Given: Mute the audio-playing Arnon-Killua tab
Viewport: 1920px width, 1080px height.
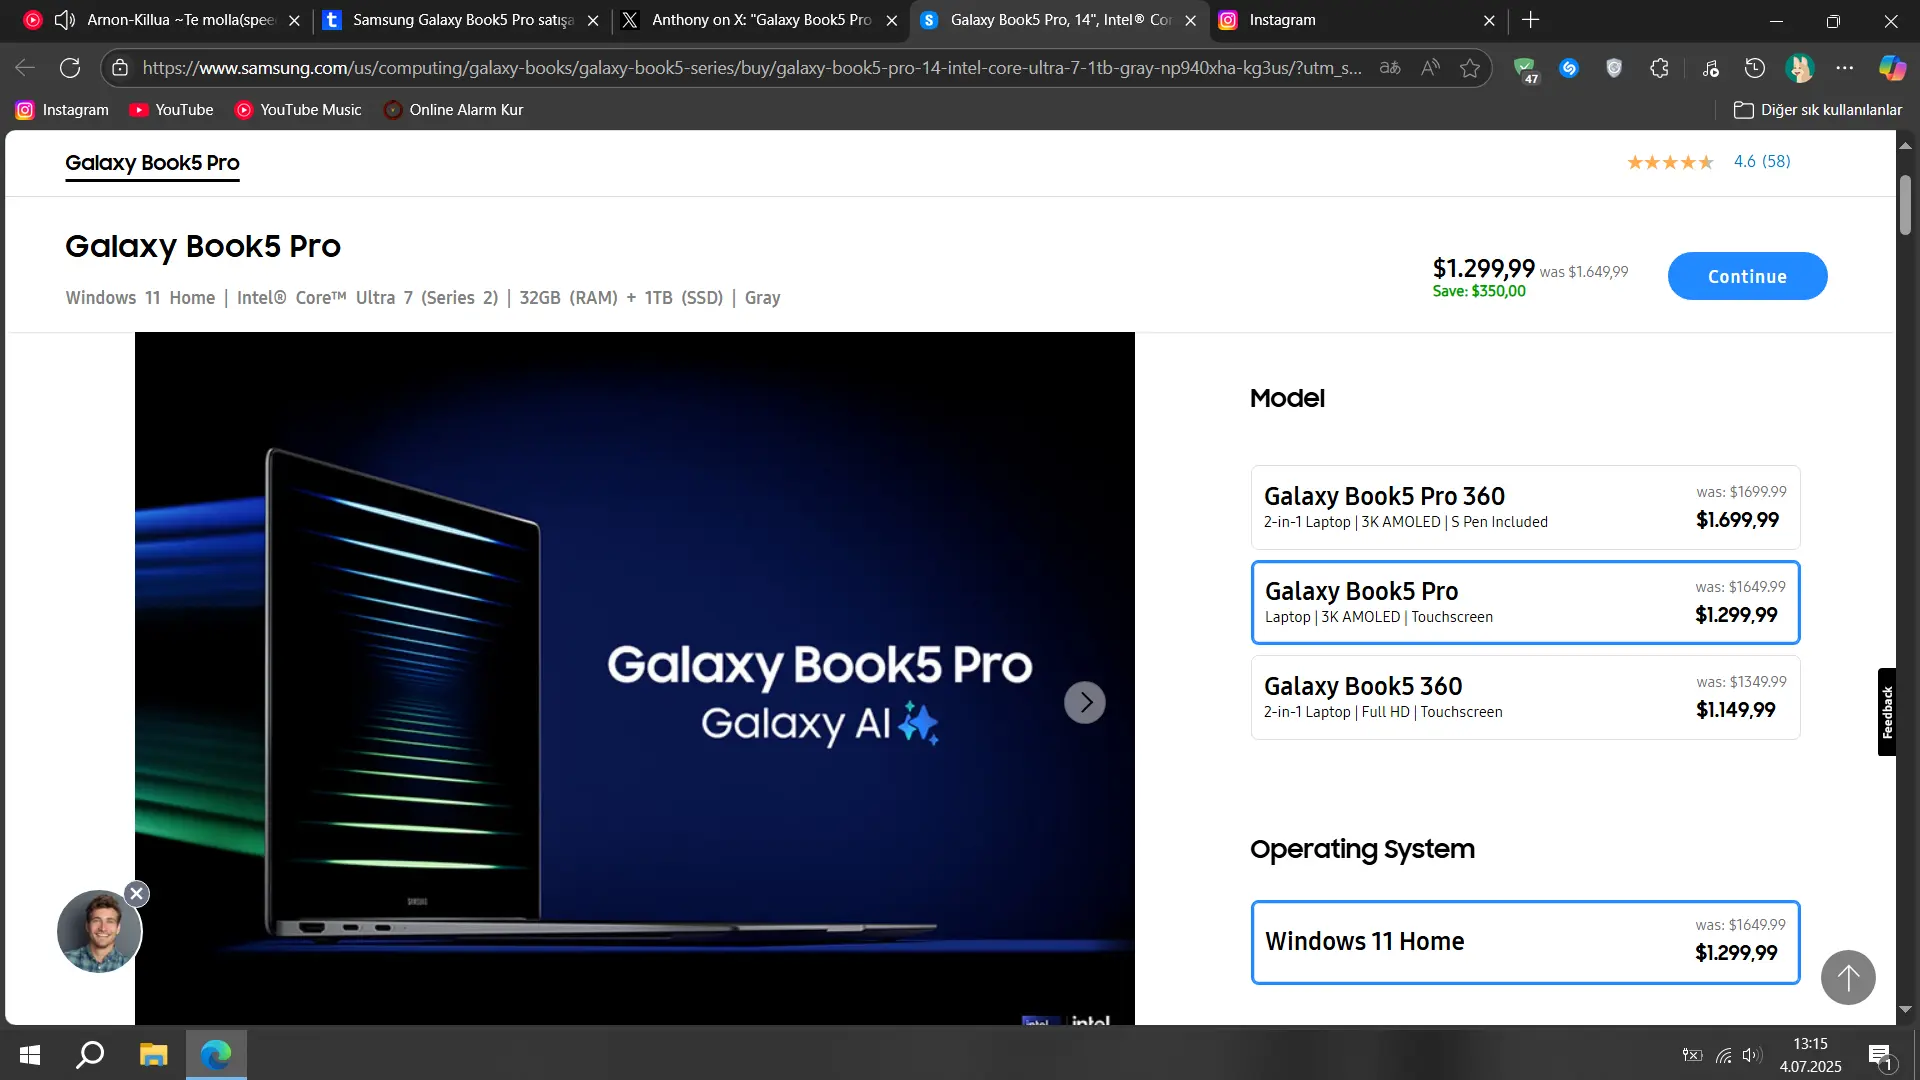Looking at the screenshot, I should (65, 20).
